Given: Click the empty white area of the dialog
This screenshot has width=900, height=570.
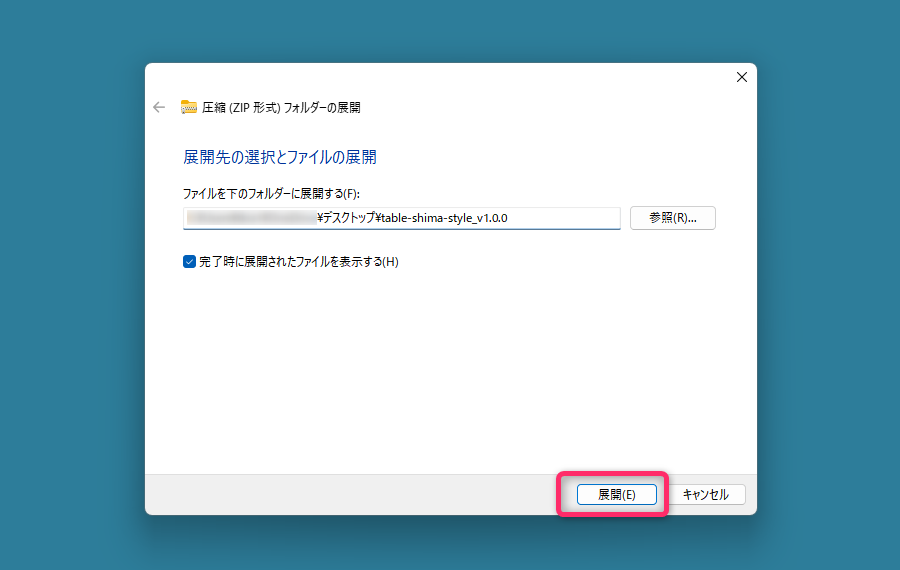Looking at the screenshot, I should (x=450, y=370).
